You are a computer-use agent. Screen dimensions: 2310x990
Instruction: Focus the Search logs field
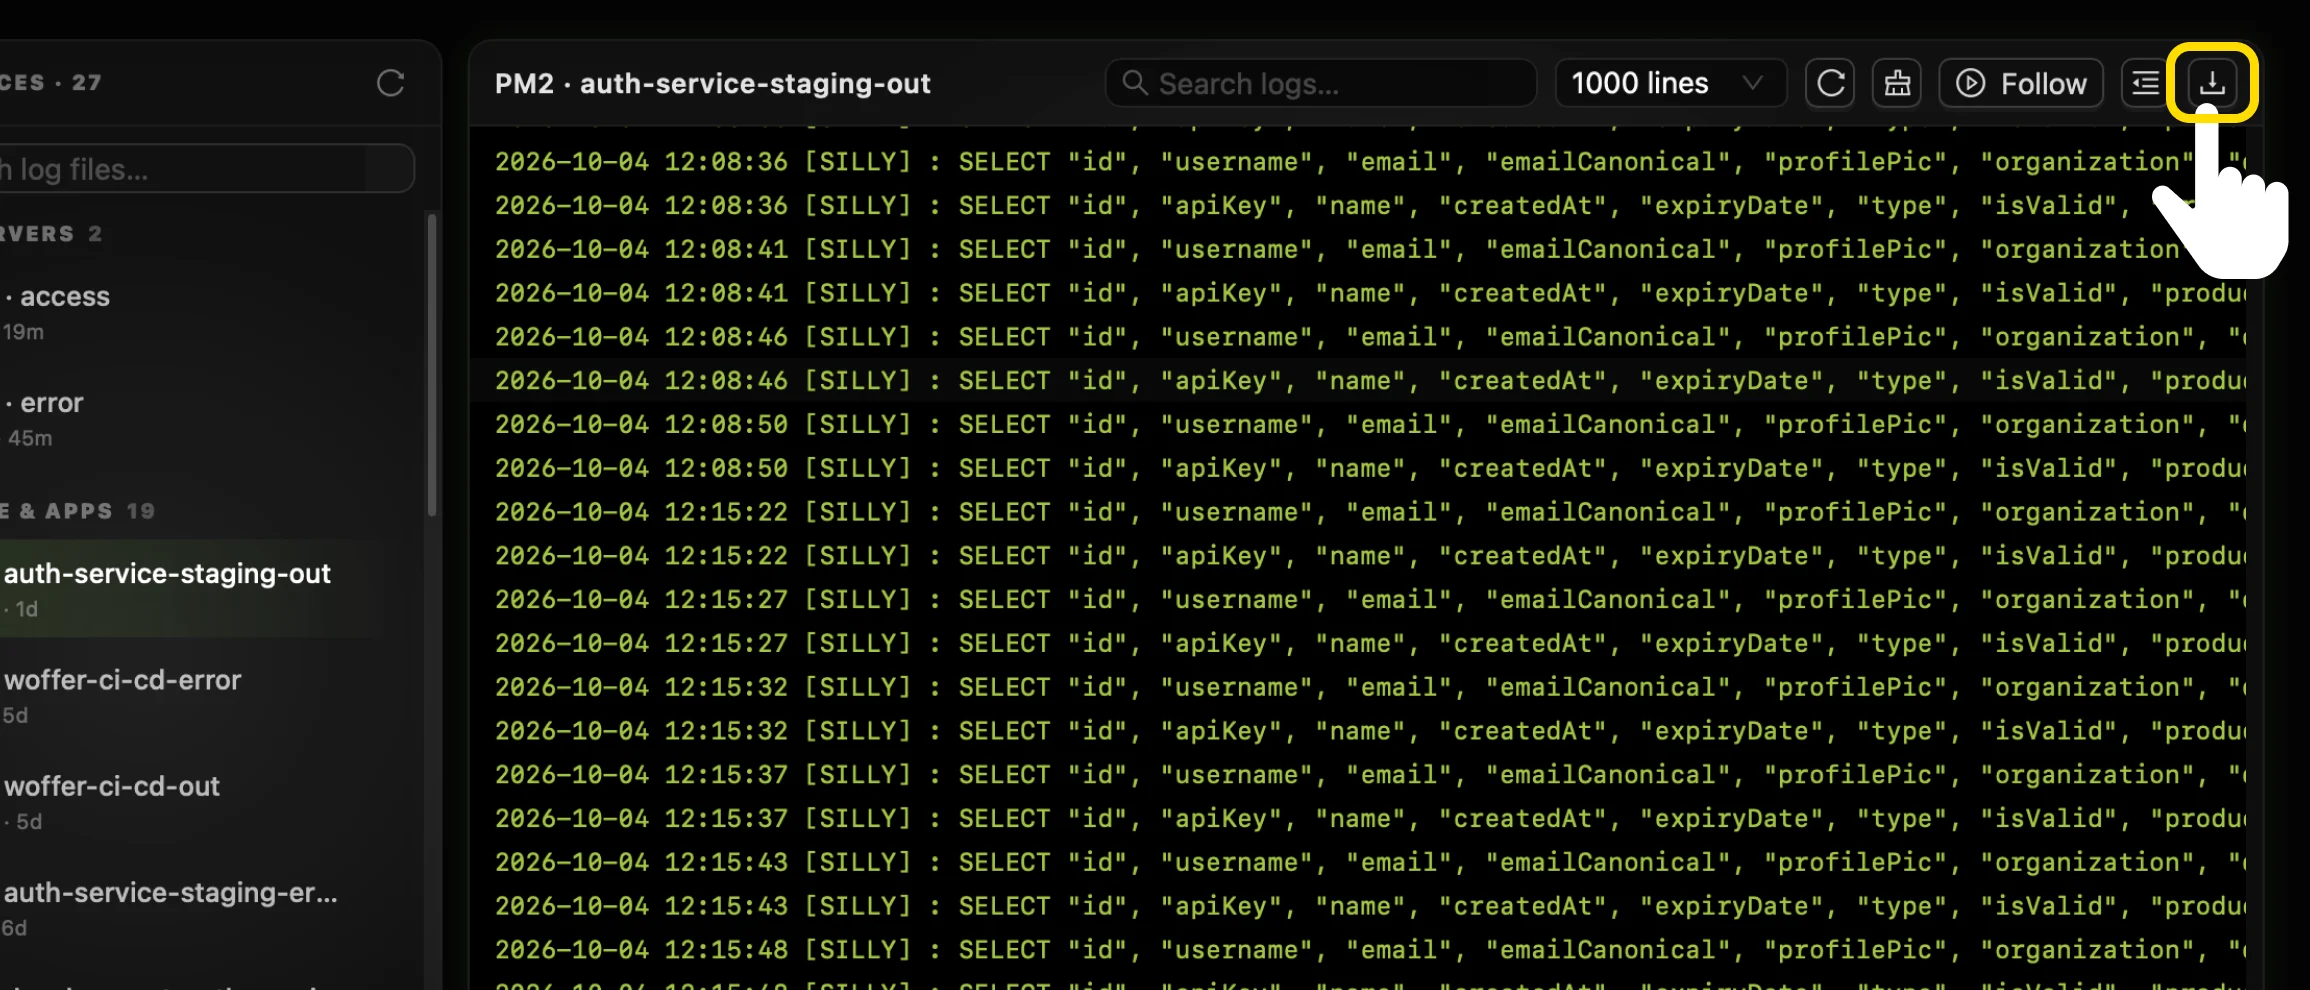(1320, 83)
